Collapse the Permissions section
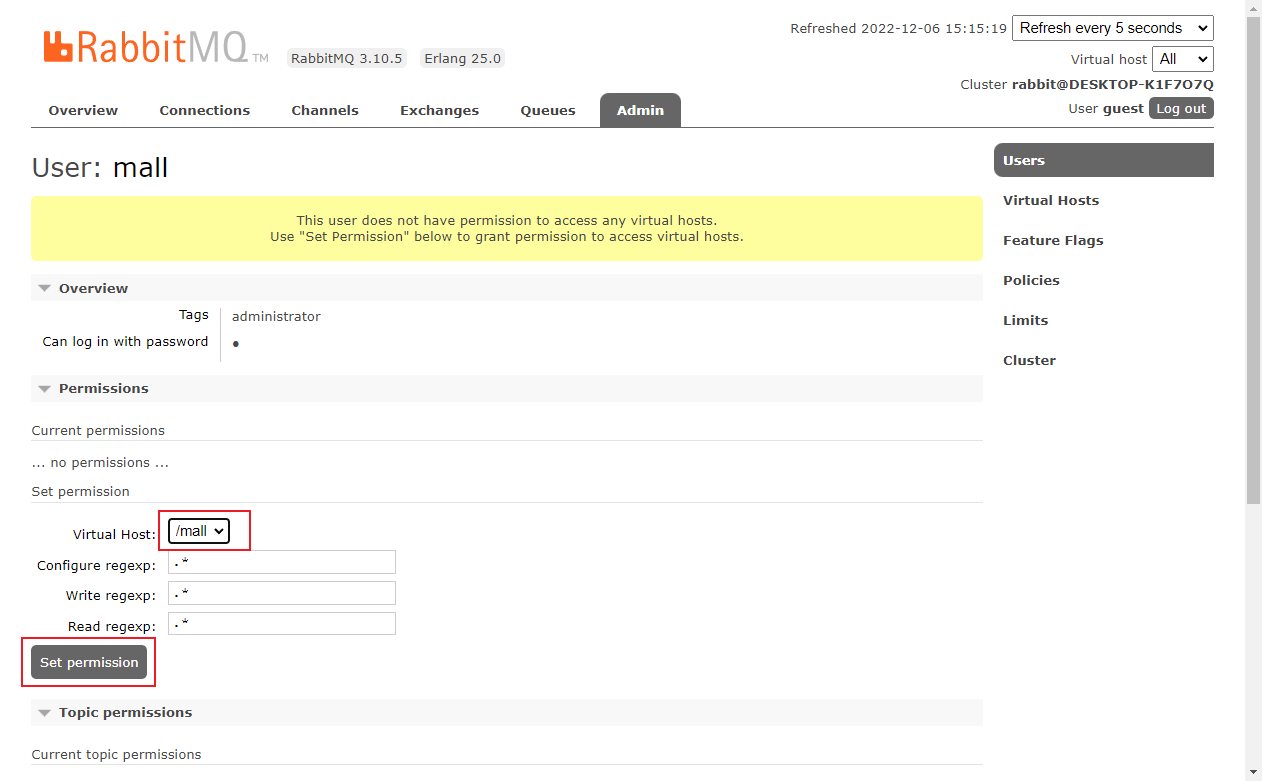Image resolution: width=1262 pixels, height=781 pixels. [507, 388]
